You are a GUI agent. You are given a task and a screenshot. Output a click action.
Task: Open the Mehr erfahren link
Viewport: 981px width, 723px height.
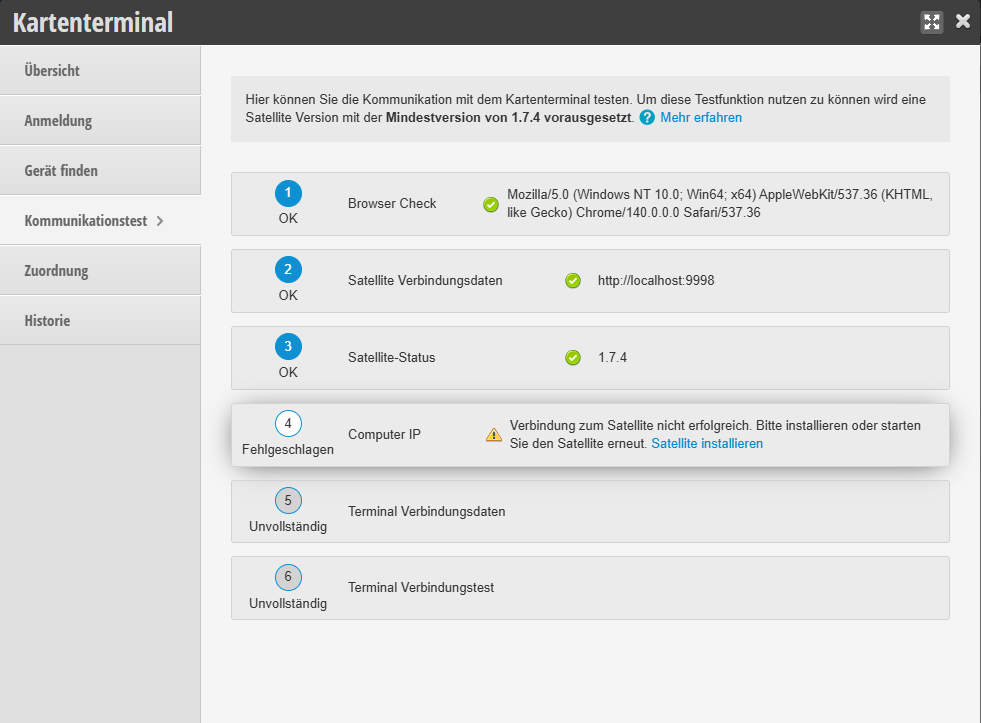point(700,118)
